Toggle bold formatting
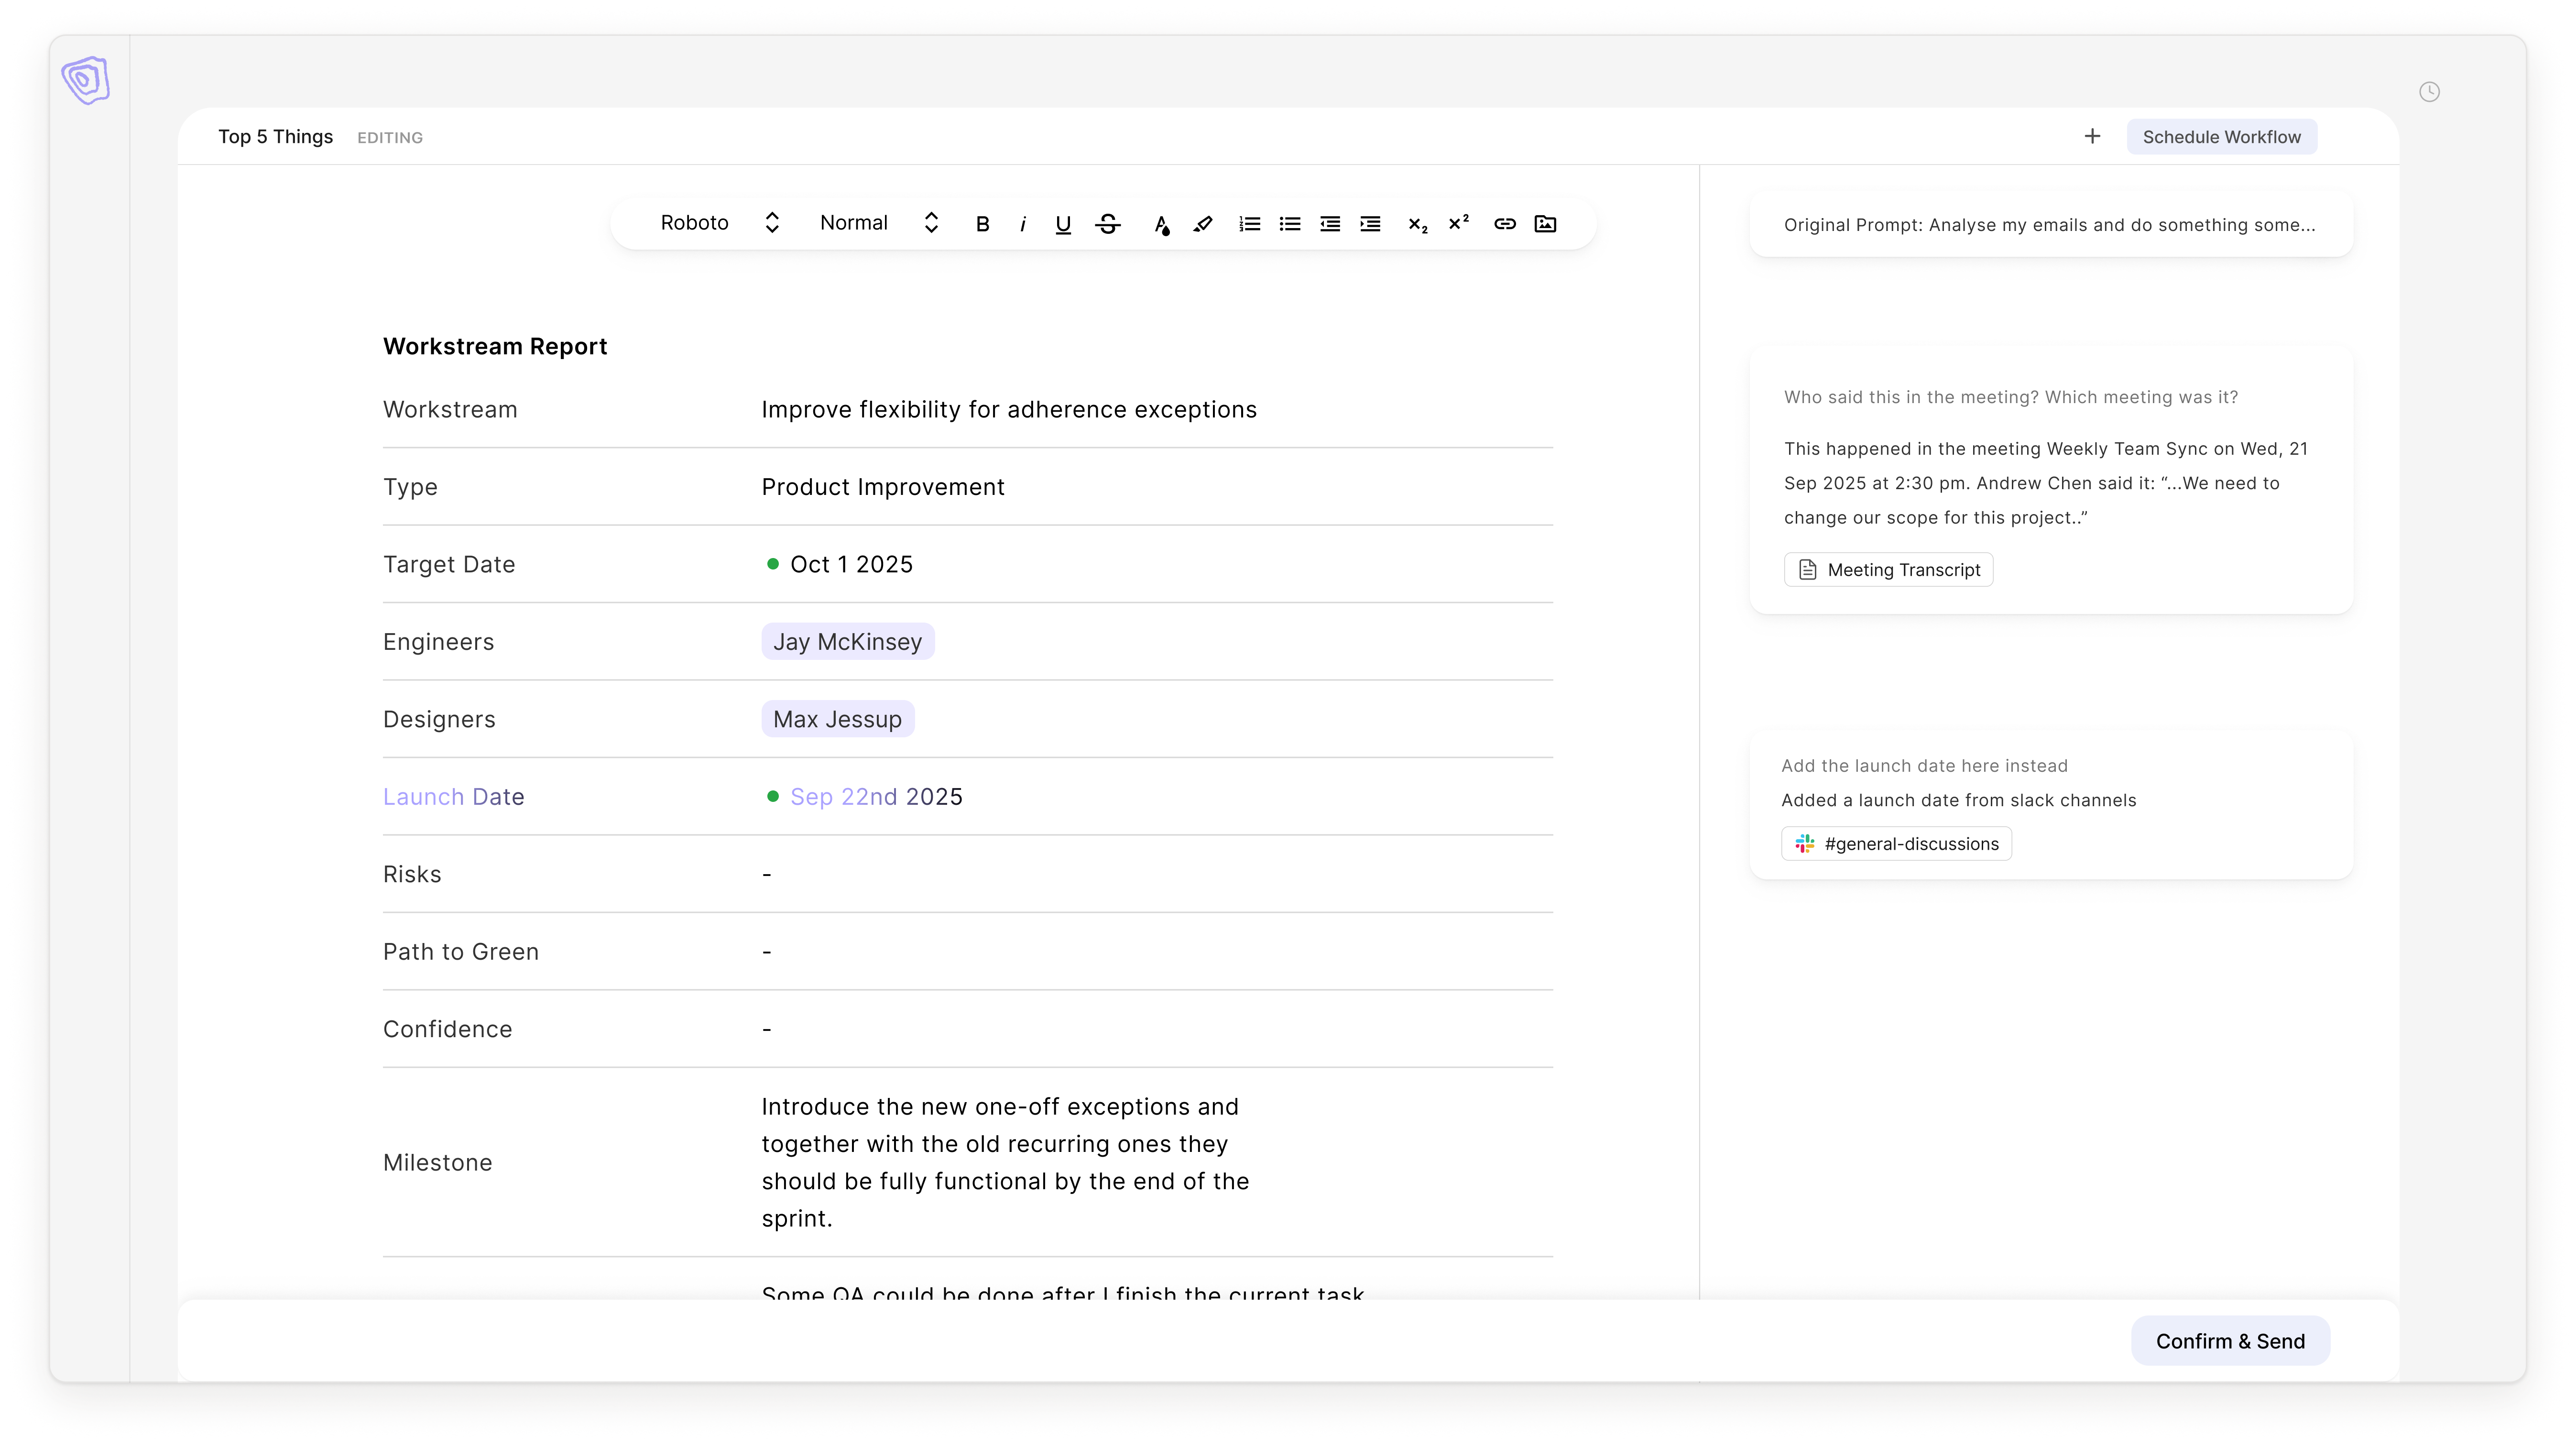This screenshot has width=2576, height=1446. (x=982, y=224)
